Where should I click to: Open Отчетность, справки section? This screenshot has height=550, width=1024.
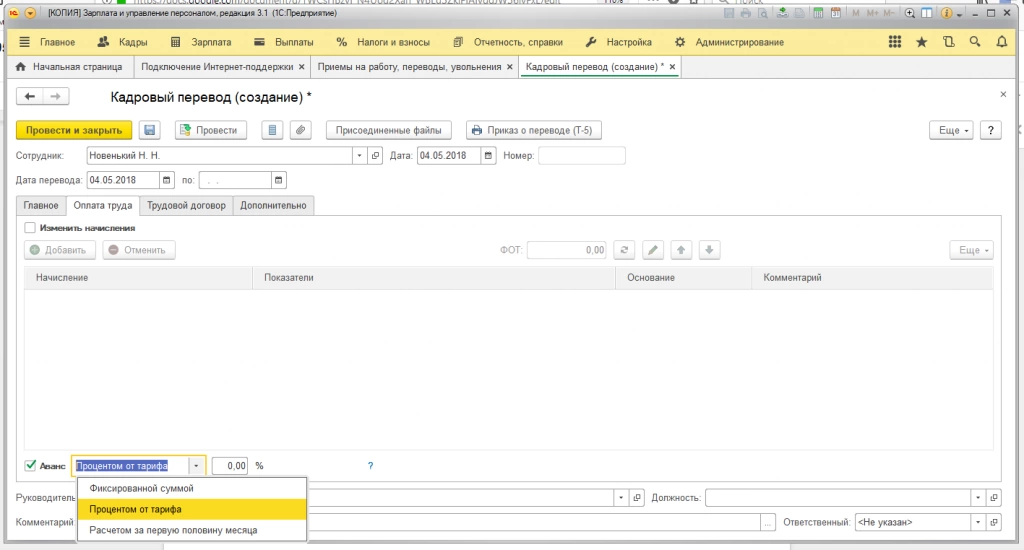click(x=508, y=42)
